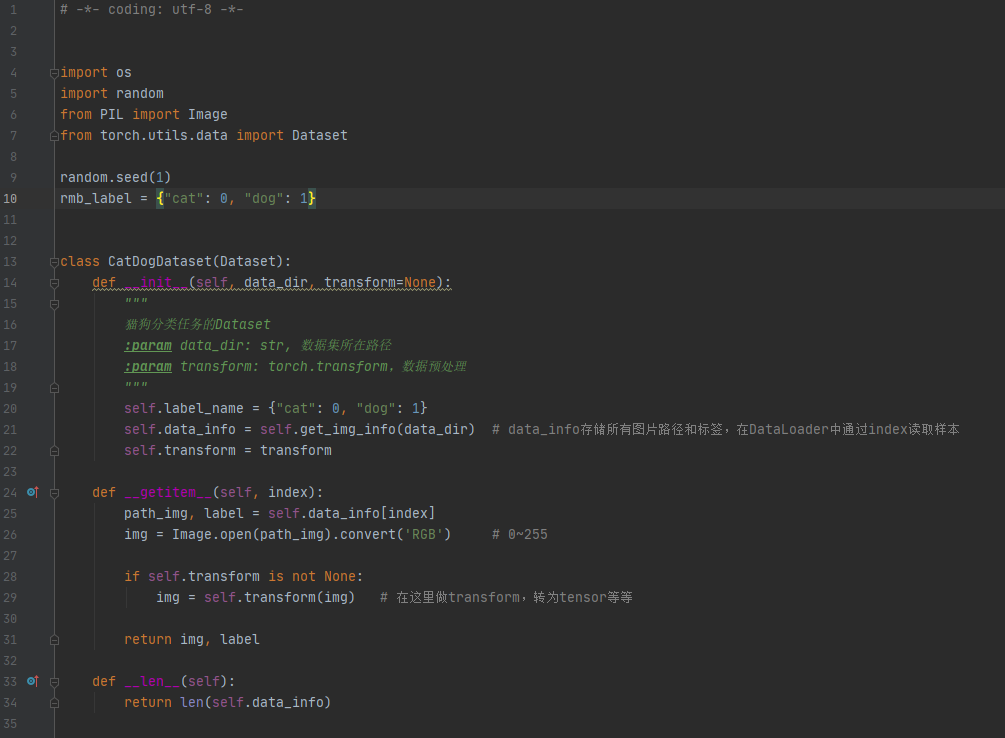The image size is (1005, 738).
Task: Click the data_info comment on line 21
Action: 726,430
